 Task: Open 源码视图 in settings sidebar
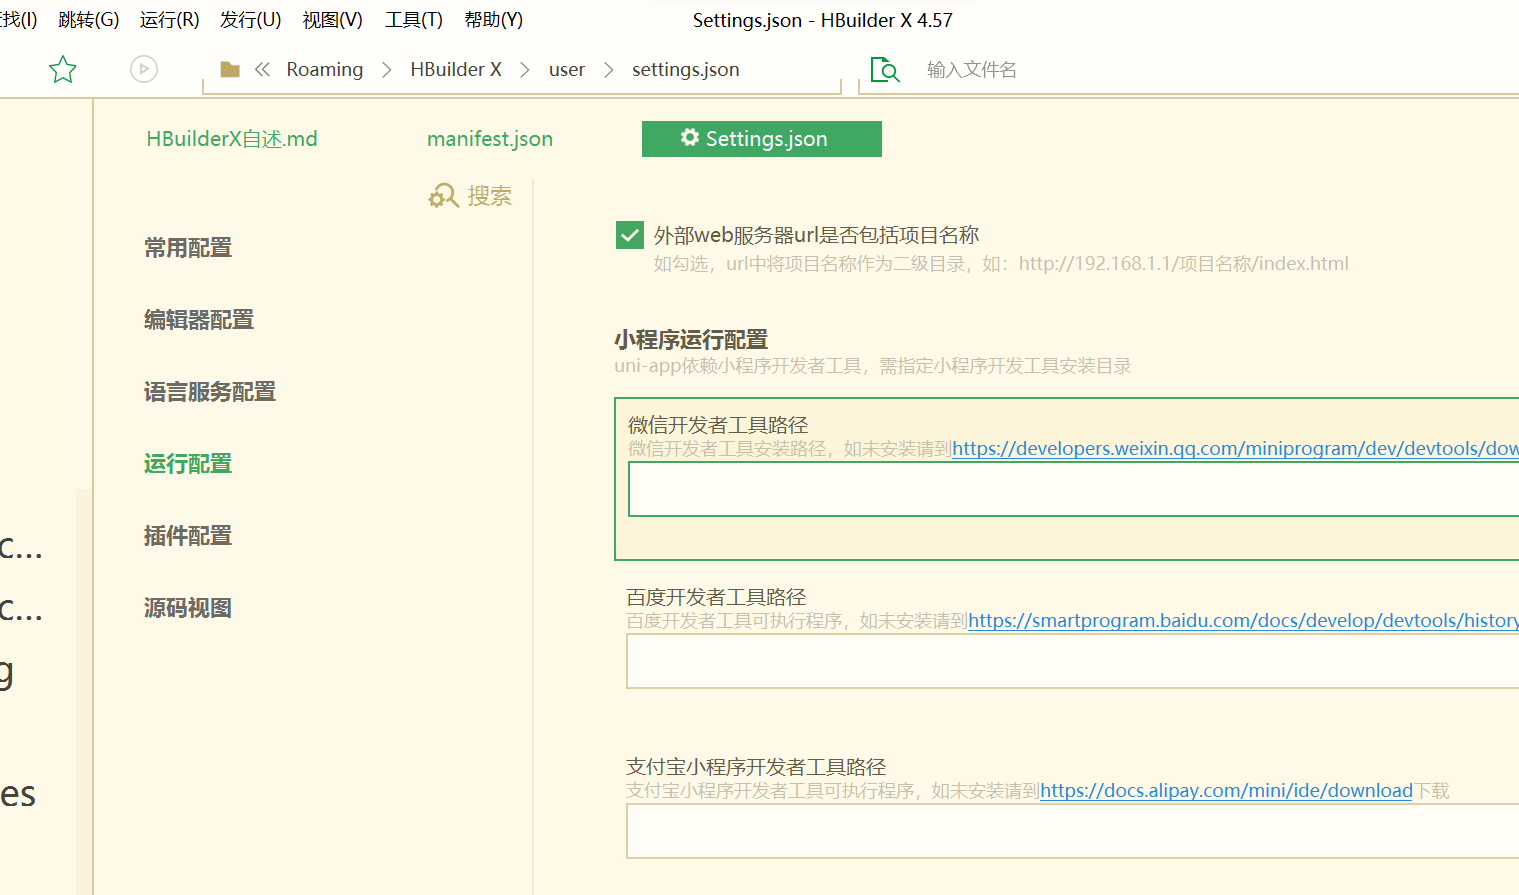click(188, 608)
